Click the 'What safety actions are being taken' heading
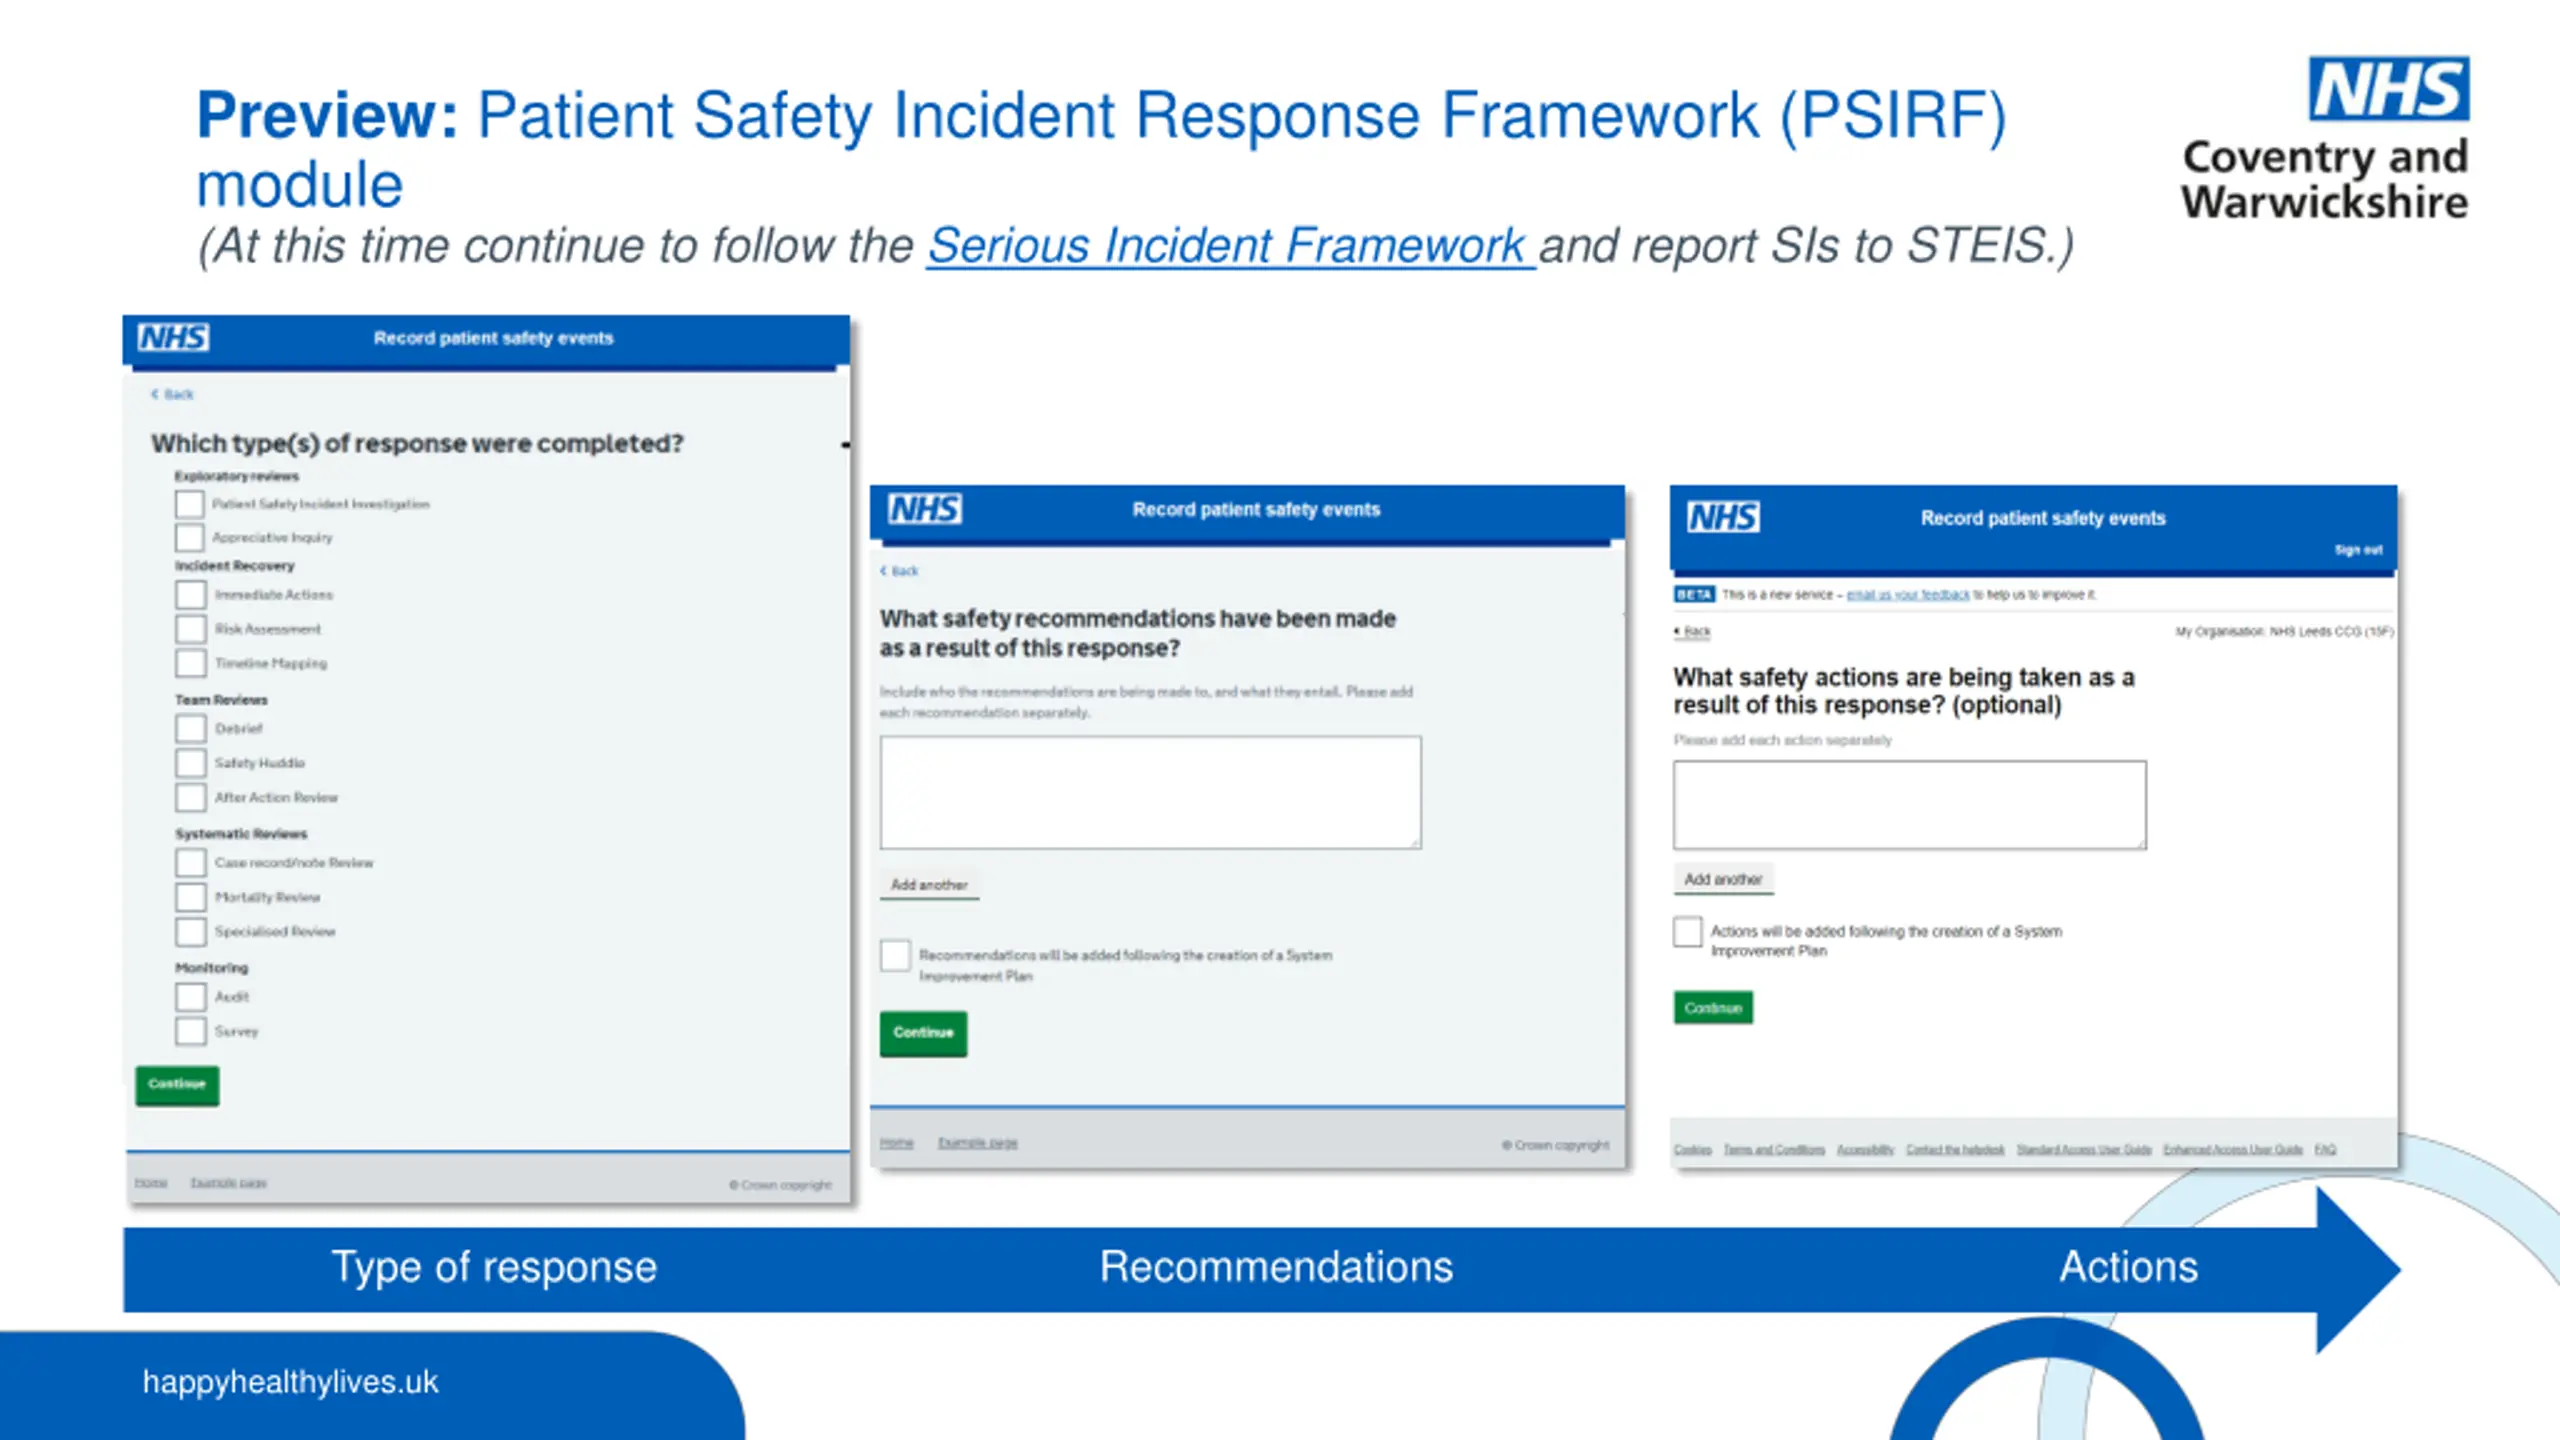This screenshot has height=1440, width=2560. 1904,691
